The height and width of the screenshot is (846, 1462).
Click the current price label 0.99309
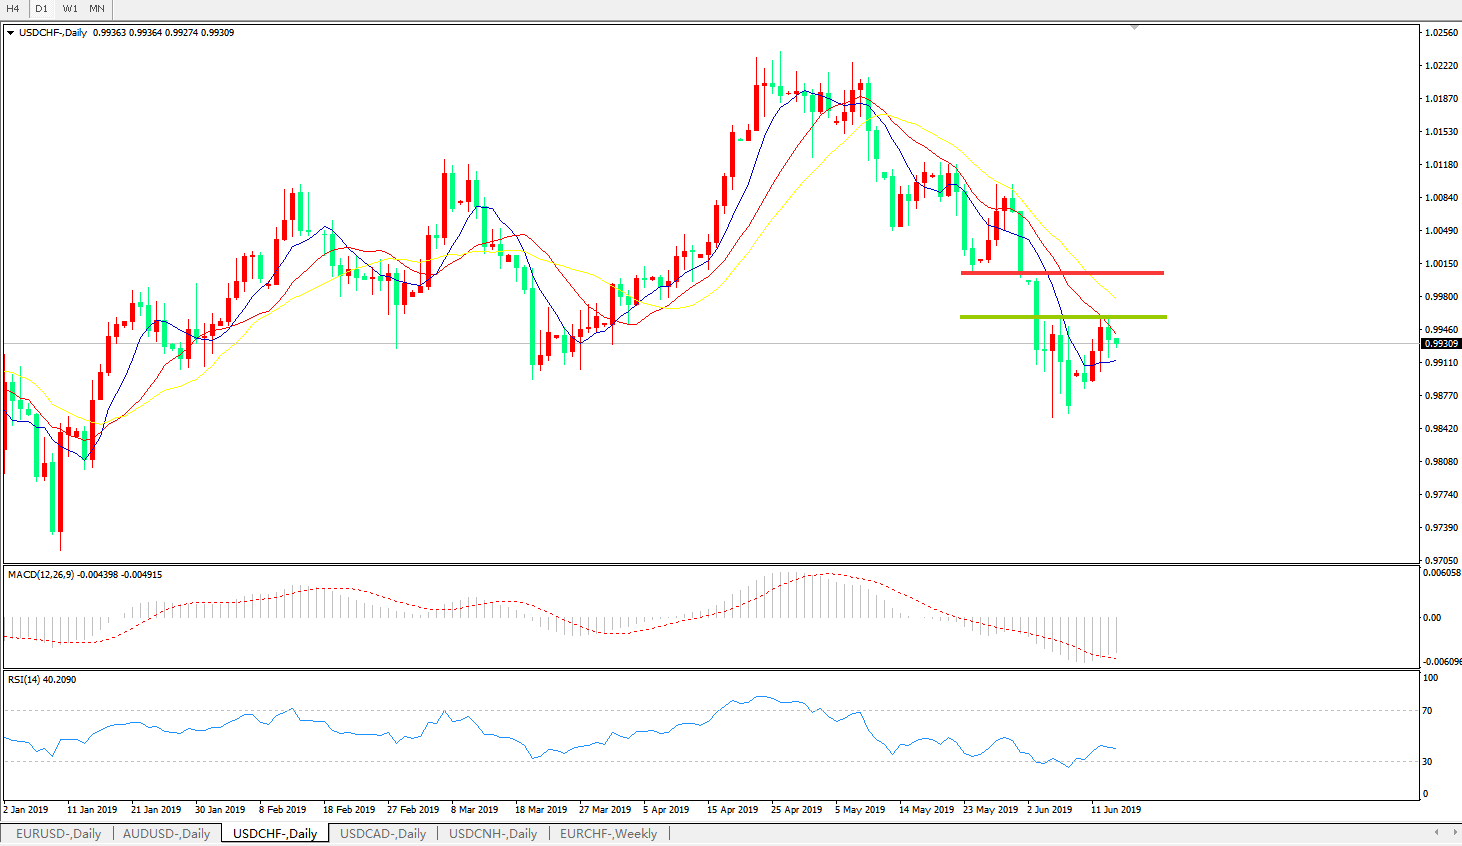coord(1440,344)
